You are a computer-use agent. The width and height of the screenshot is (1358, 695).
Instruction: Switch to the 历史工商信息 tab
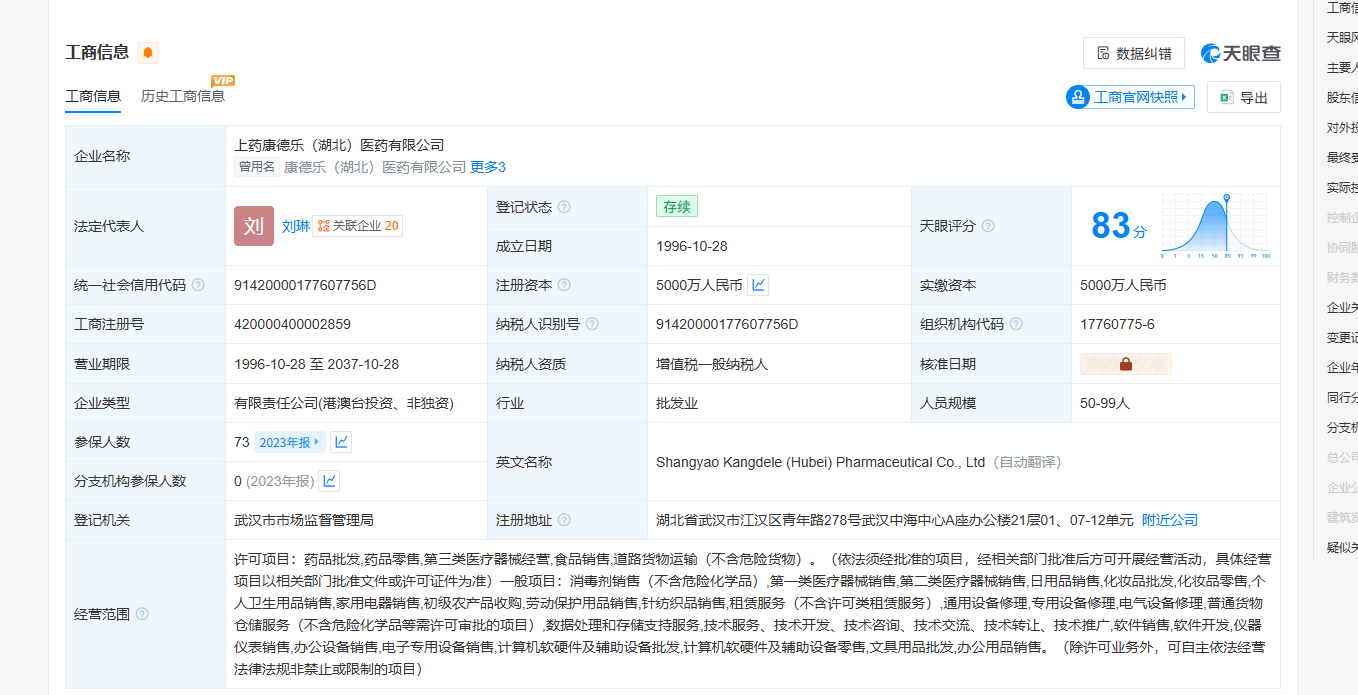pos(183,96)
